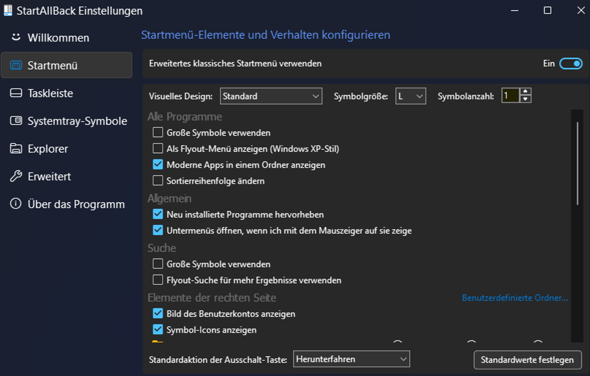Click the settings list vertical scrollbar
Screen dimensions: 590x376
tap(577, 164)
